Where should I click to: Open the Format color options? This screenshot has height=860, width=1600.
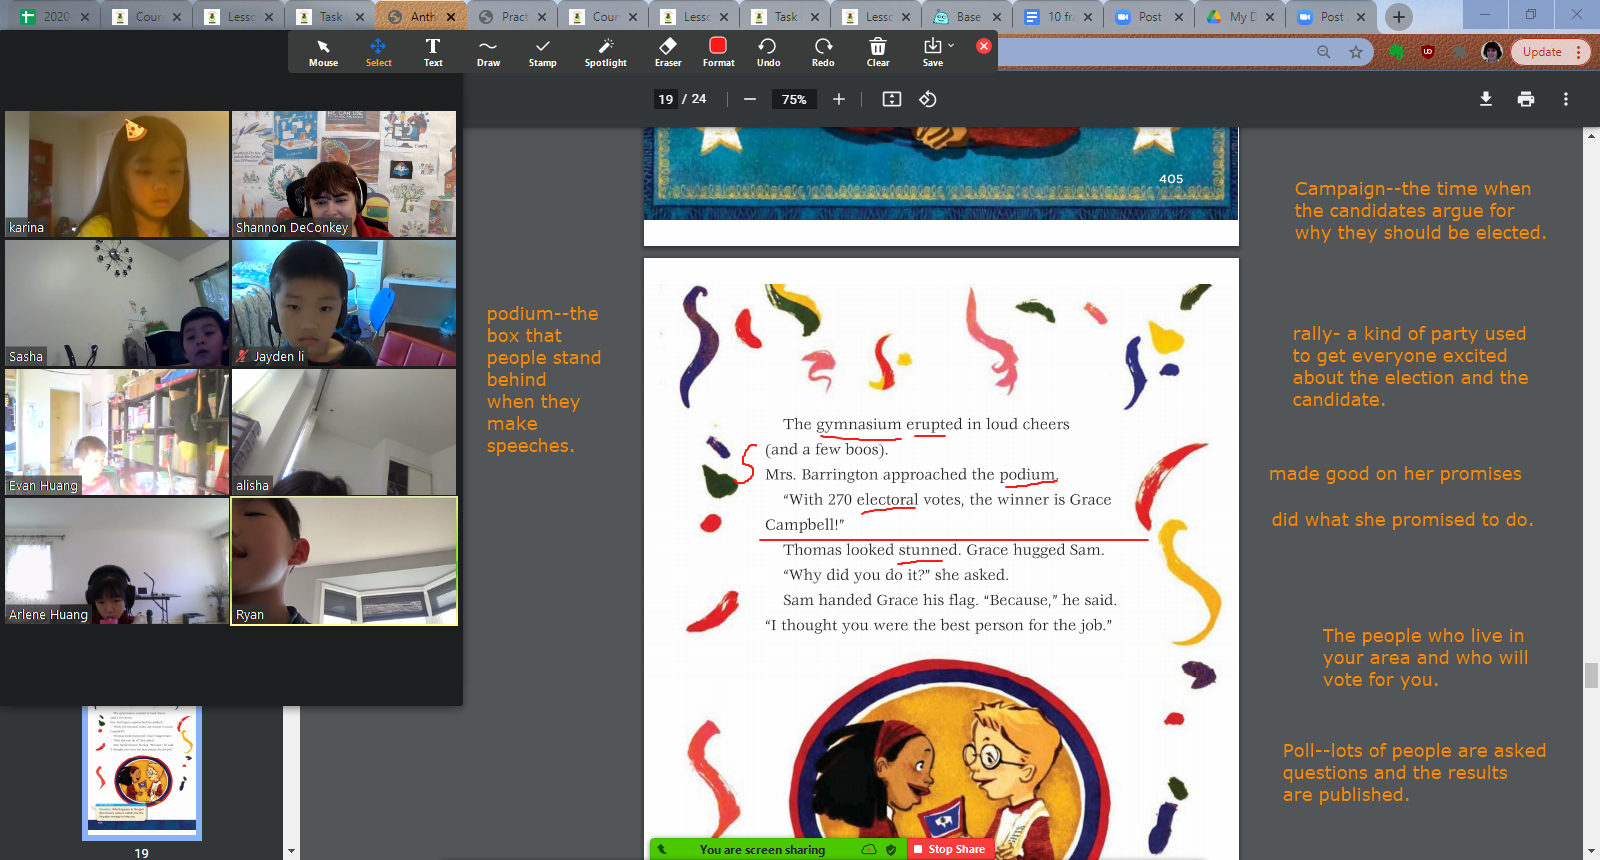(718, 53)
